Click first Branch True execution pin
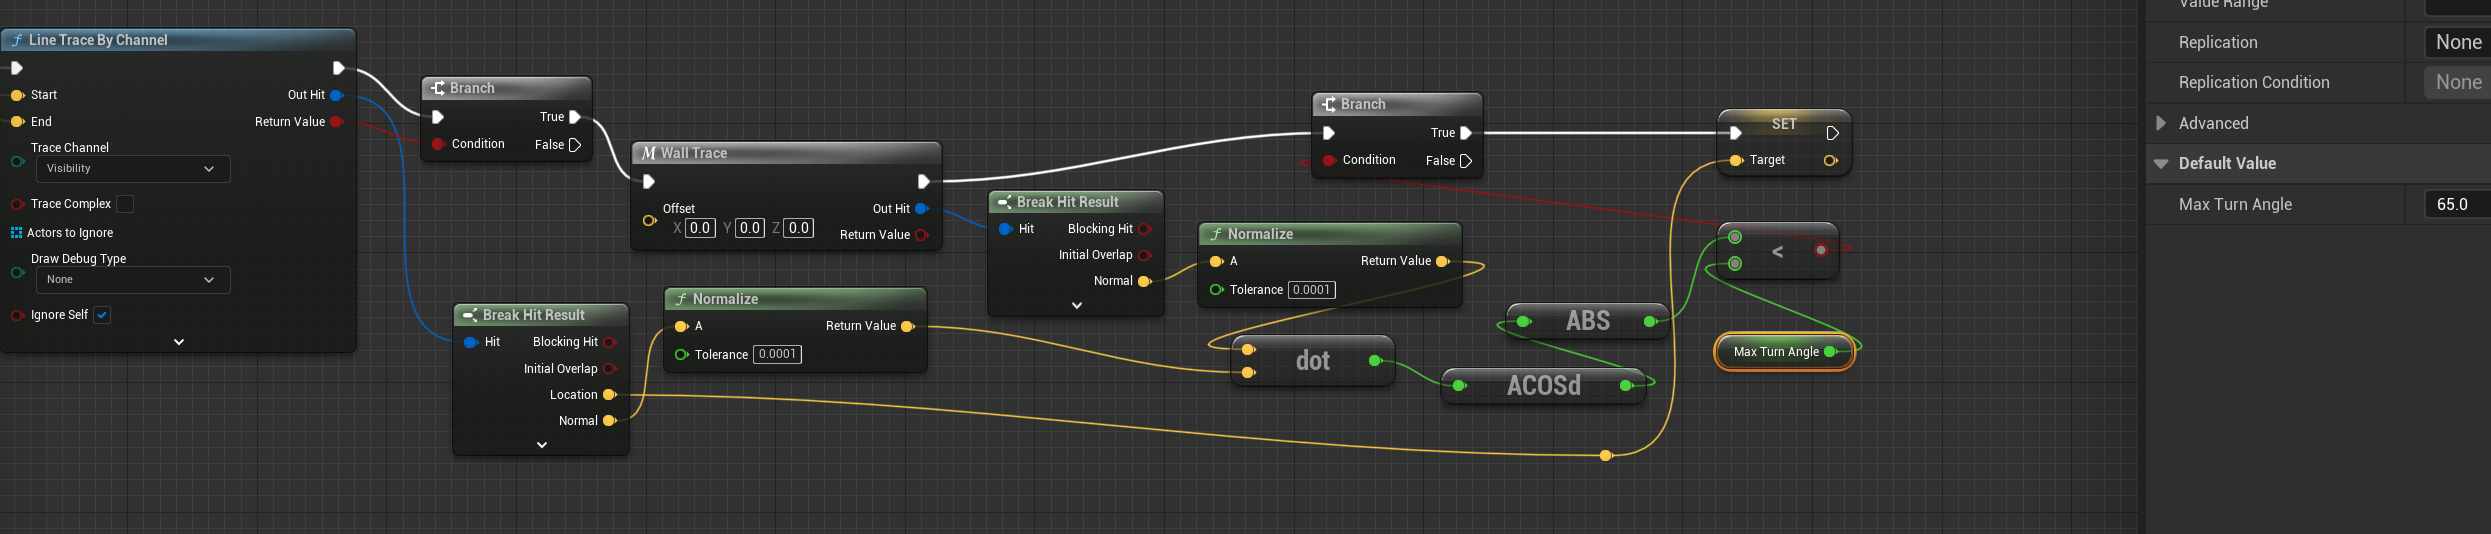The image size is (2491, 534). point(575,117)
